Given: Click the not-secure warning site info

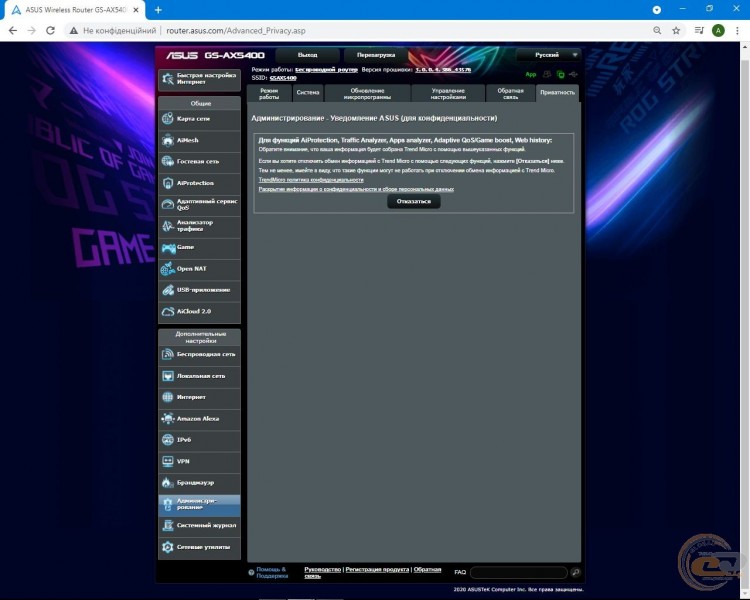Looking at the screenshot, I should pyautogui.click(x=113, y=31).
